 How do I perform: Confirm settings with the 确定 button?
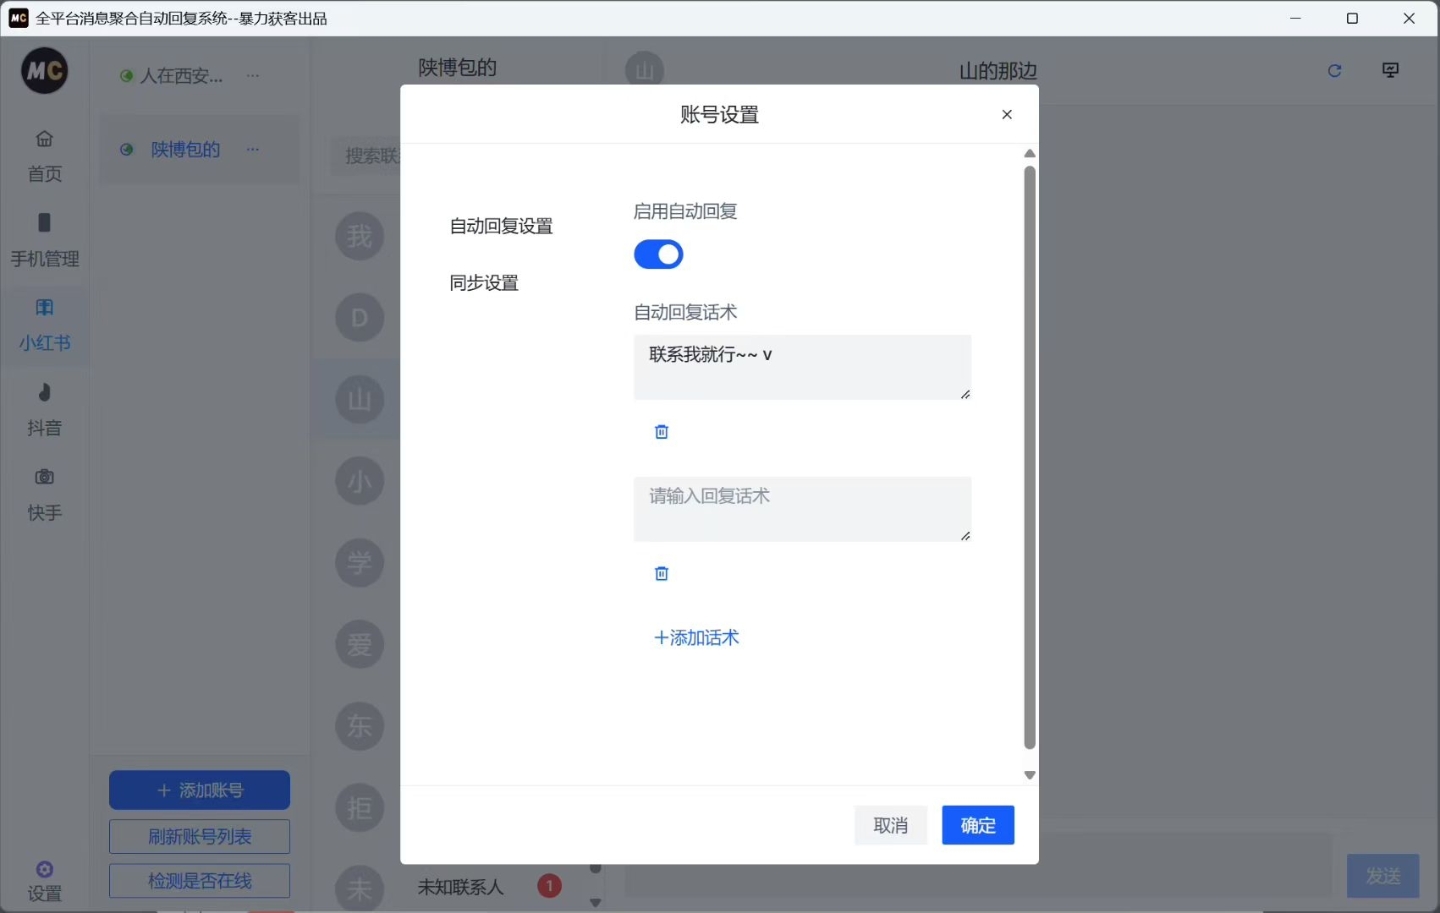tap(978, 825)
